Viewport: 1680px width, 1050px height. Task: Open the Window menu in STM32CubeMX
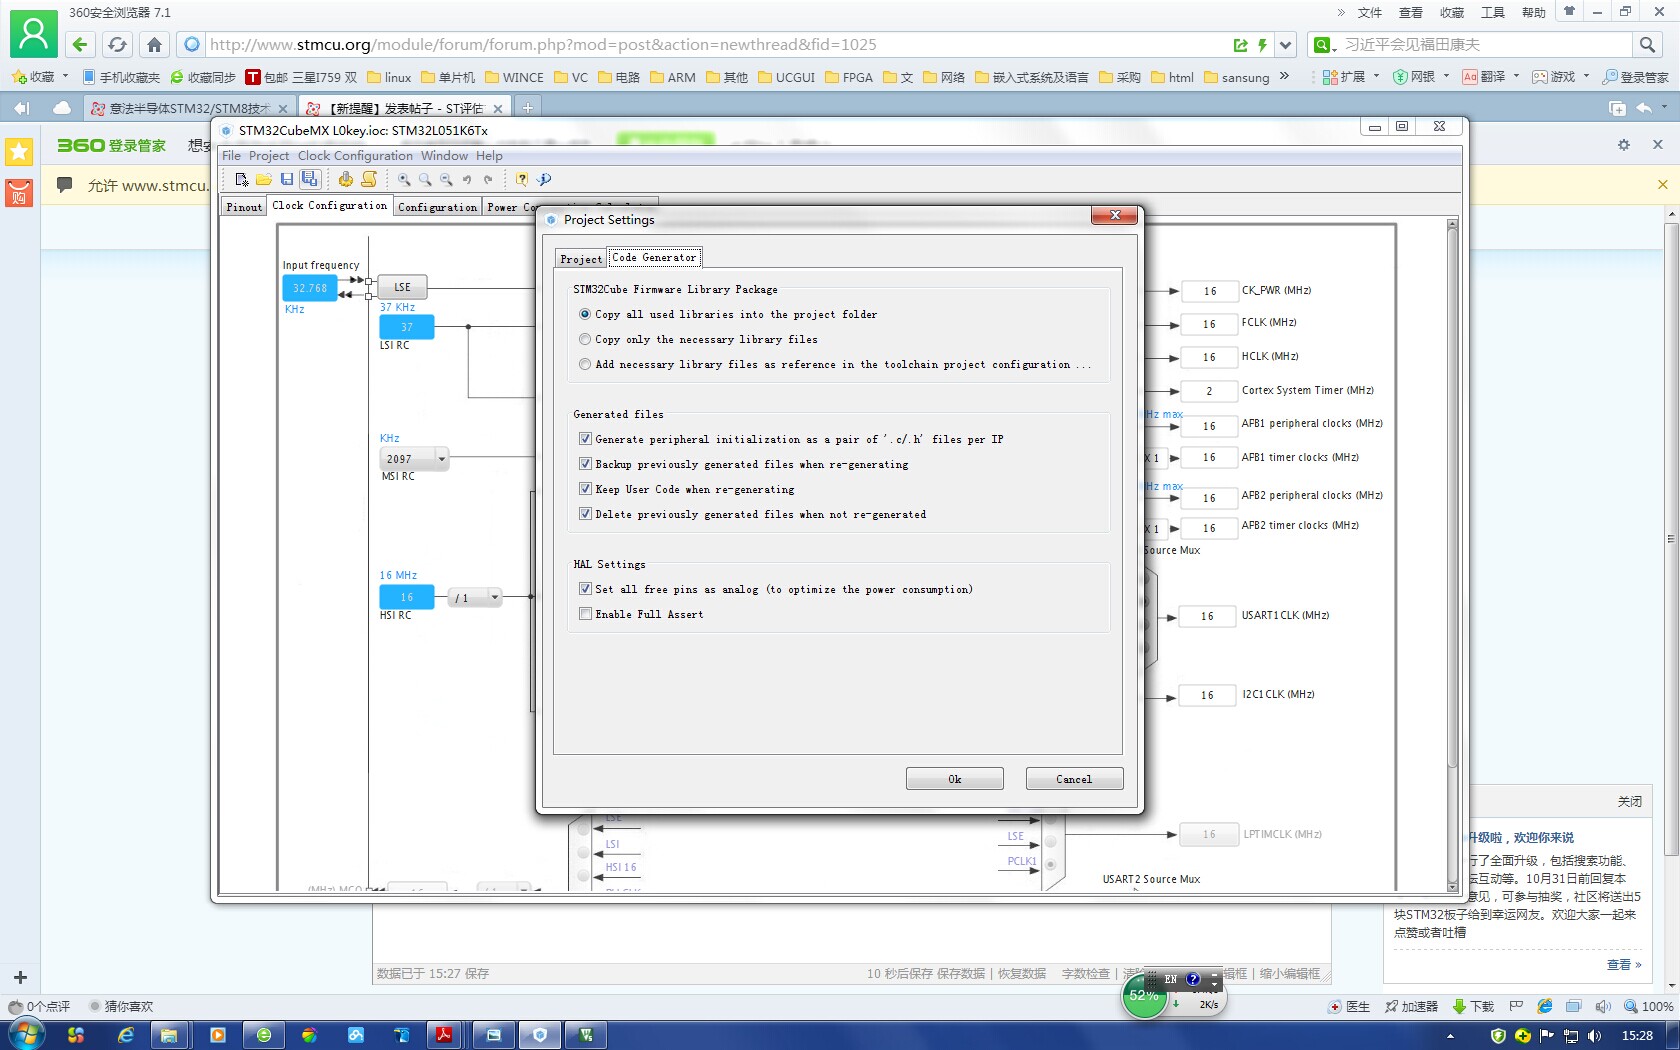point(444,156)
